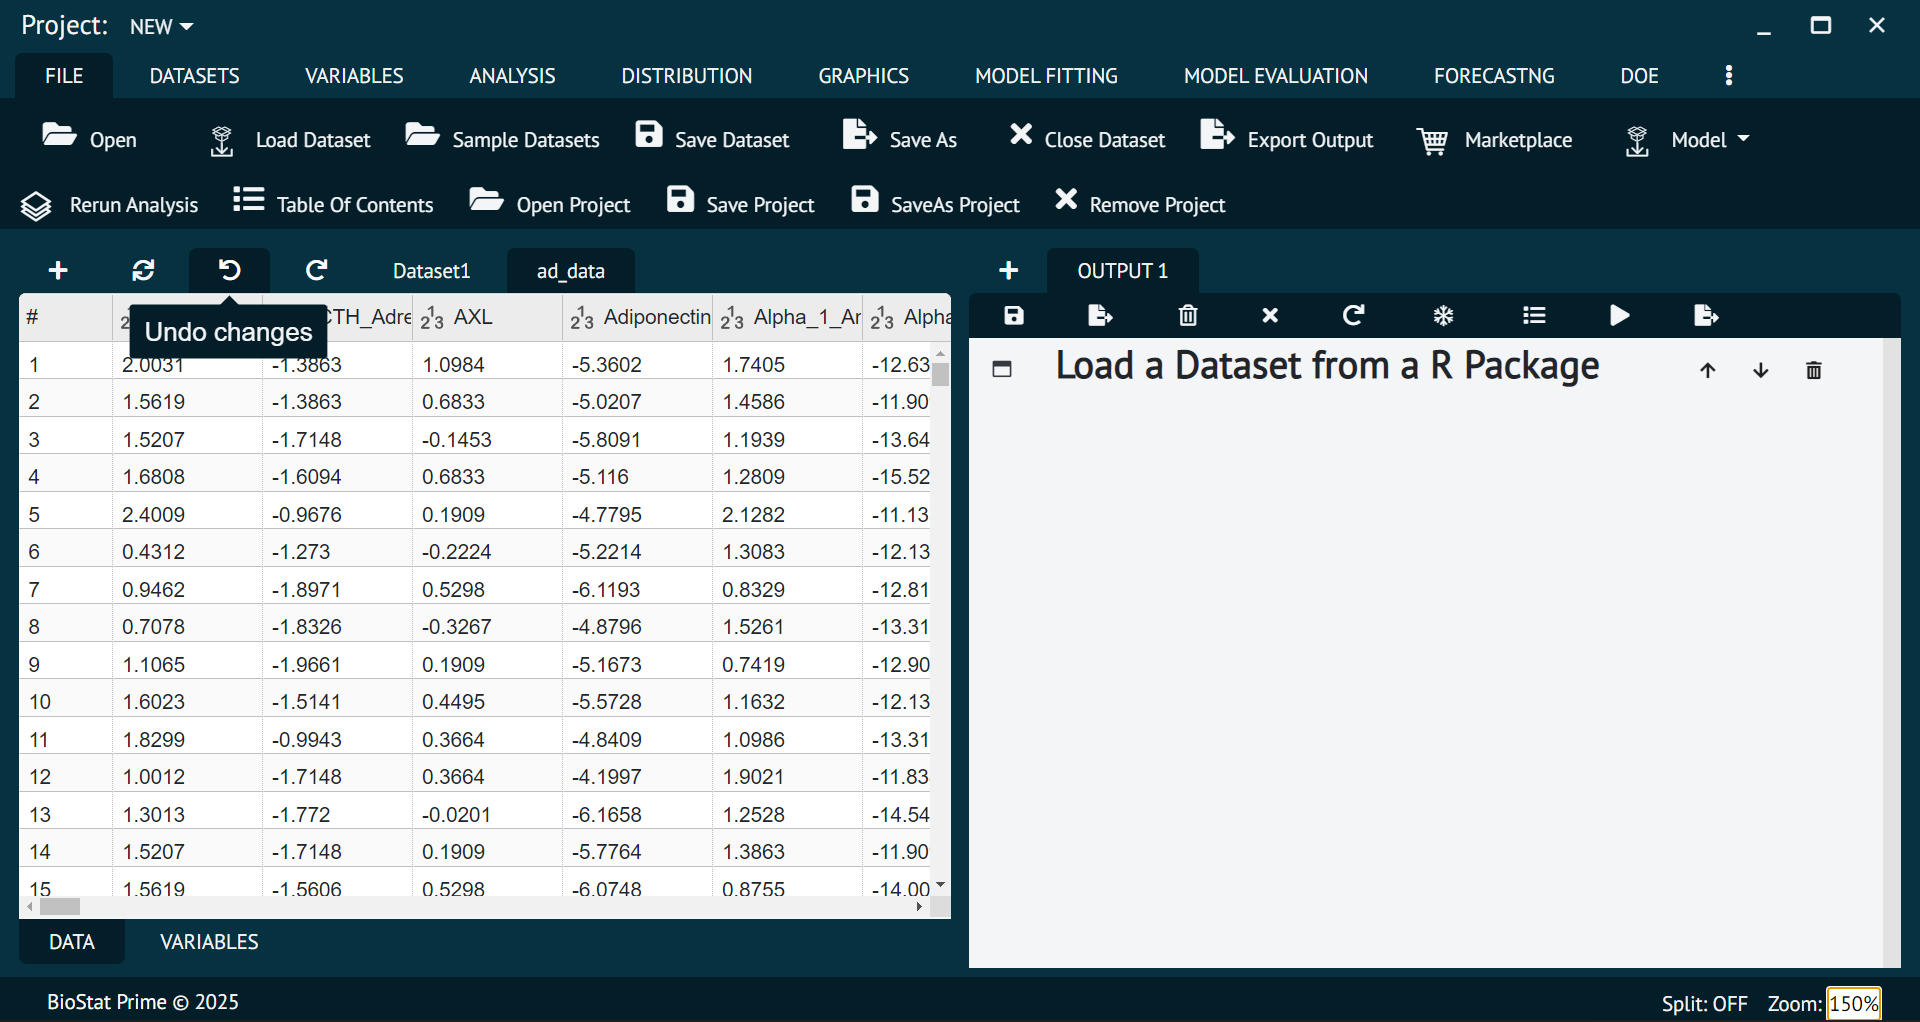Collapse the Load a Dataset output section
The image size is (1920, 1022).
tap(1002, 369)
